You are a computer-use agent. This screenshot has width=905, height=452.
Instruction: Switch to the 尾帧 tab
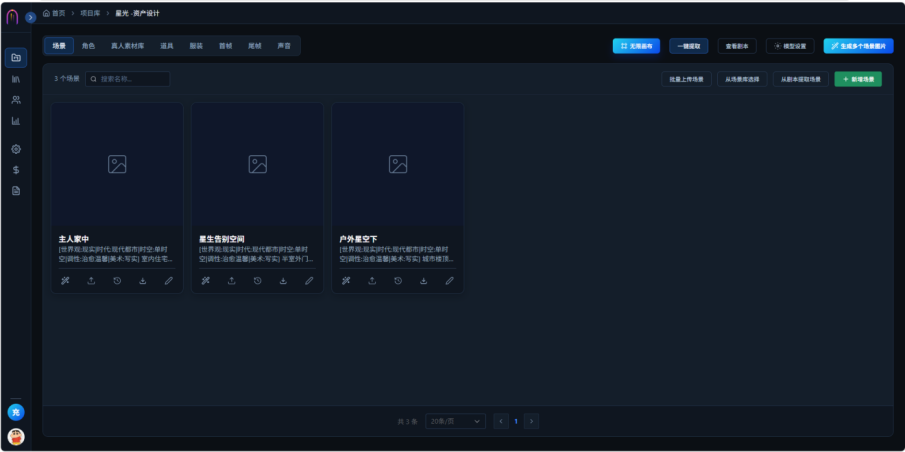[x=255, y=46]
